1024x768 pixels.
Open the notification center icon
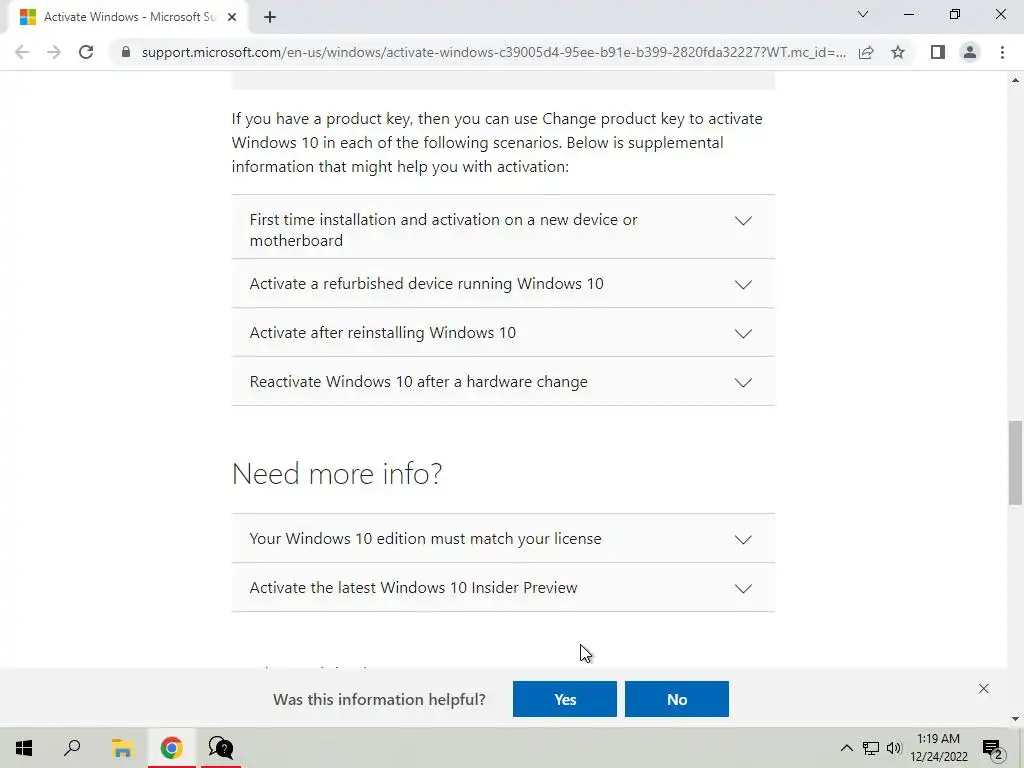[x=993, y=748]
